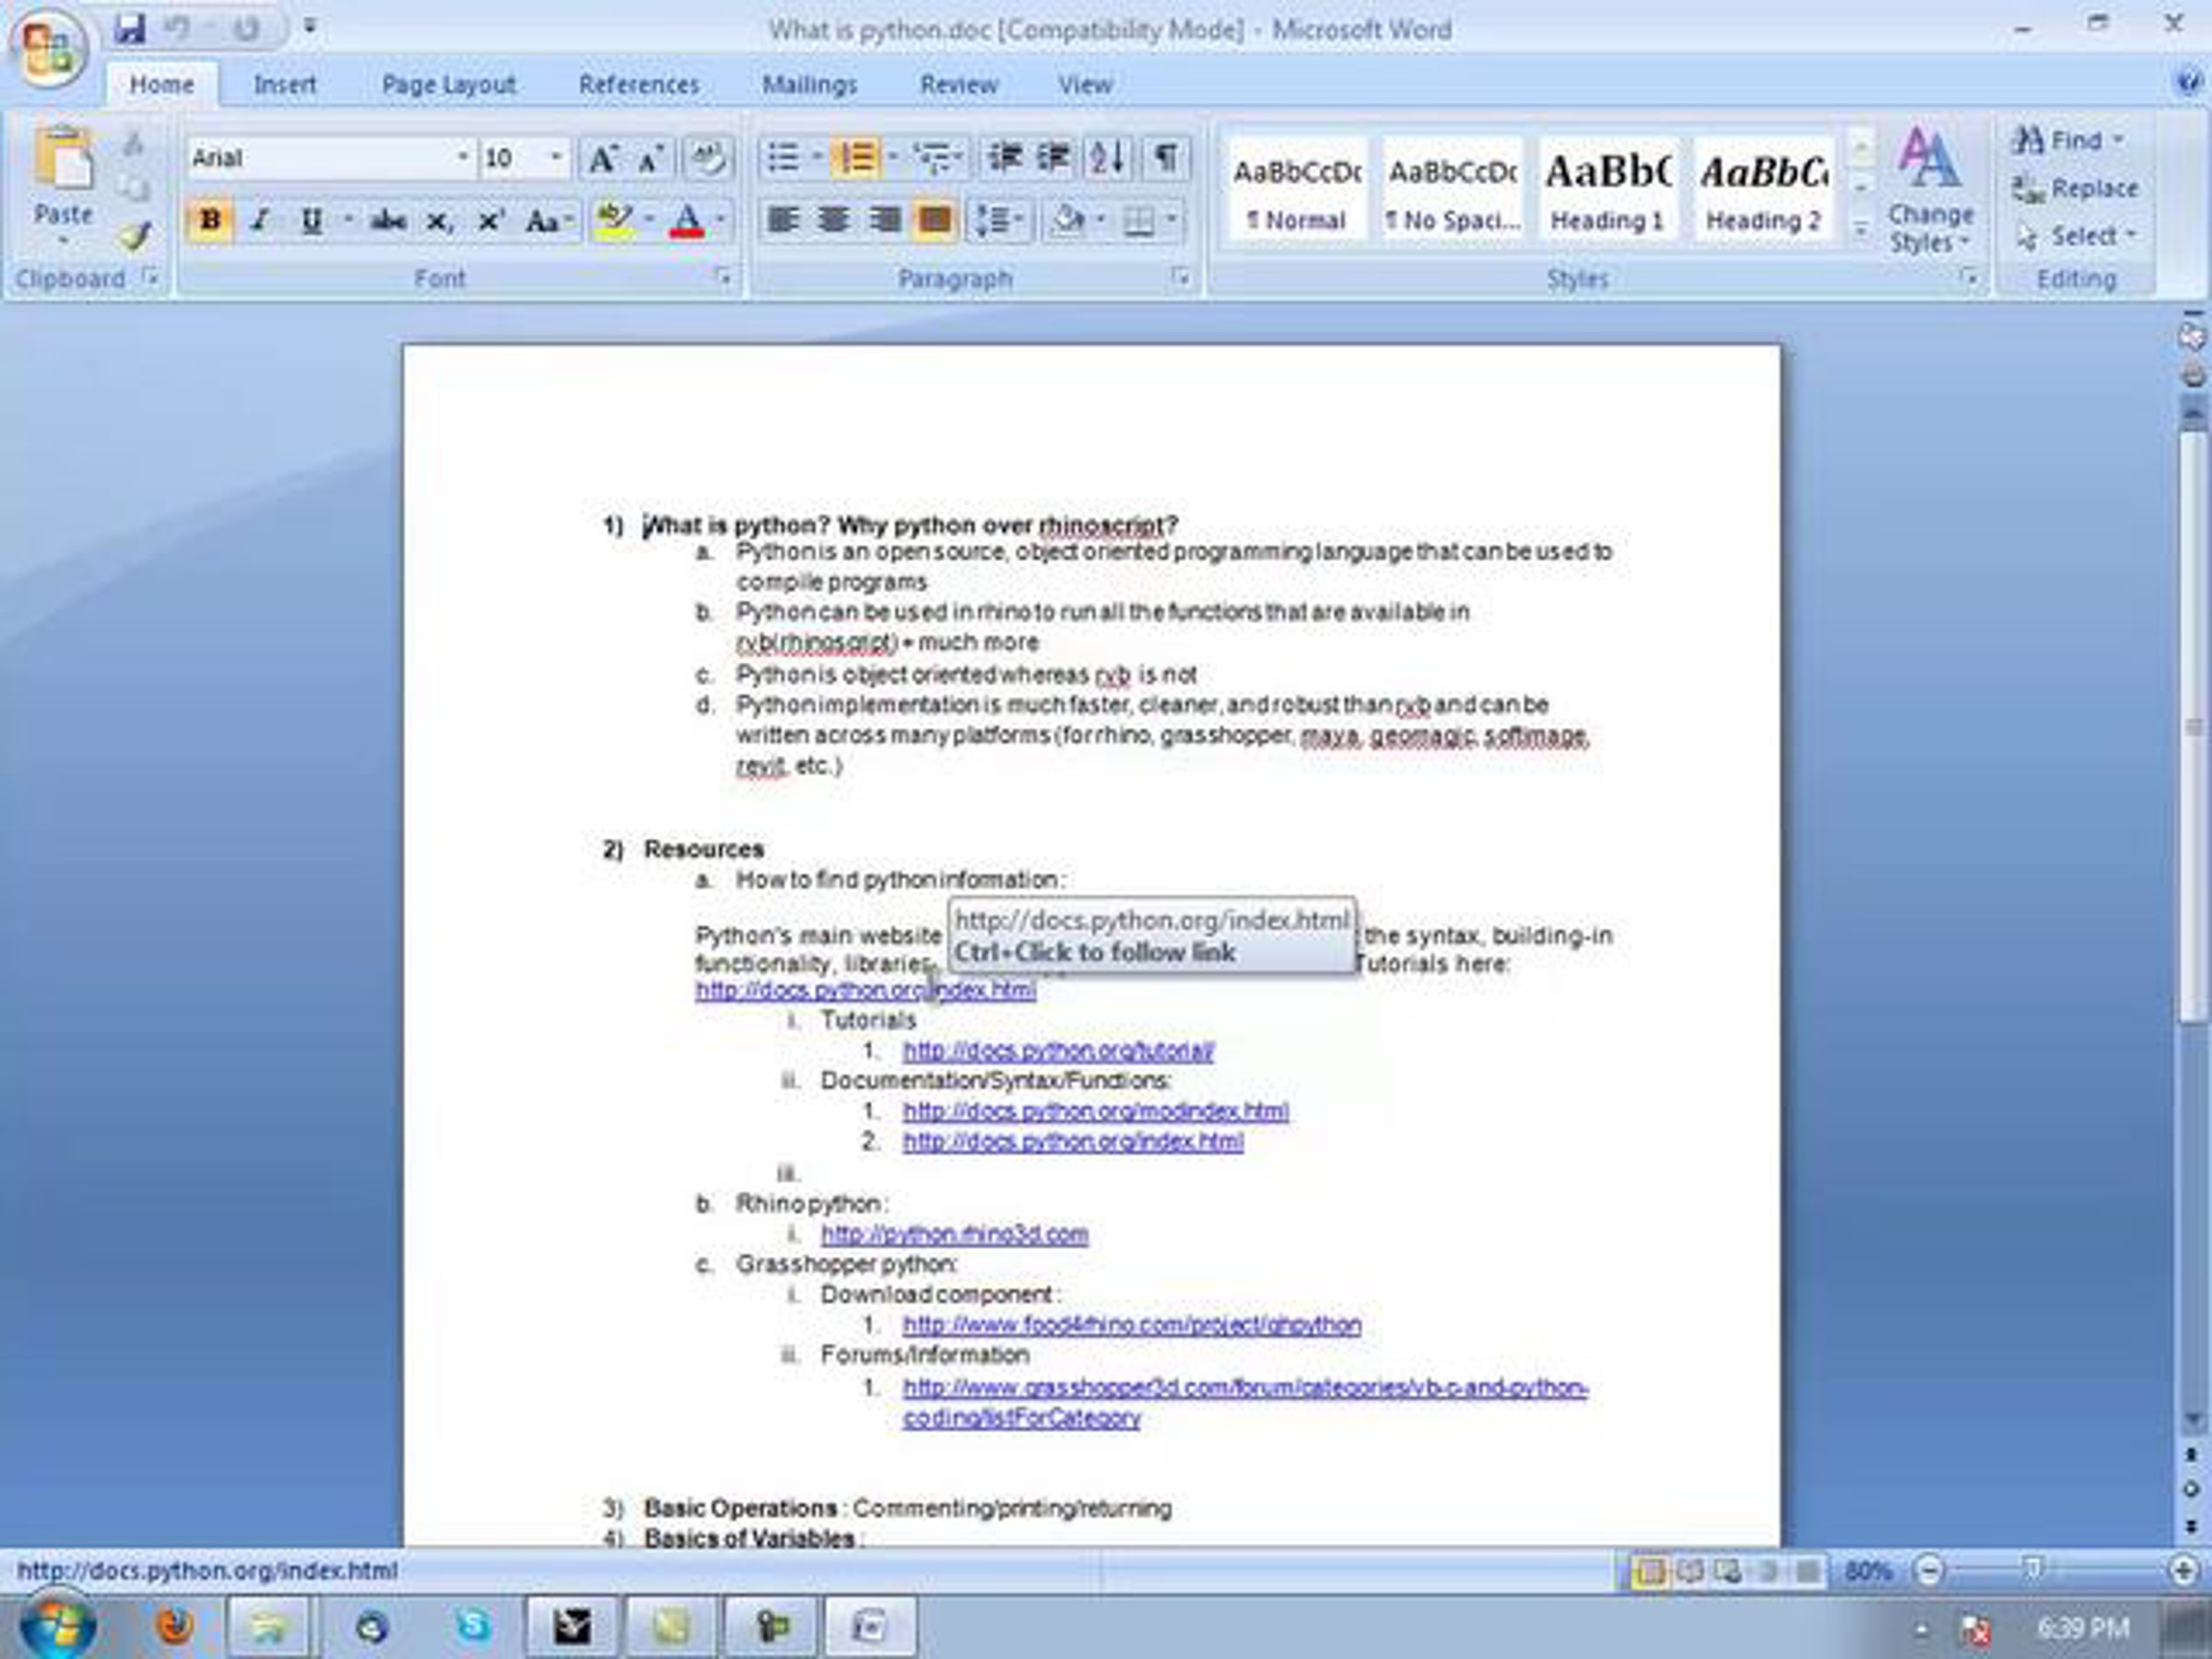Switch to the Page Layout tab
This screenshot has width=2212, height=1659.
(x=449, y=85)
